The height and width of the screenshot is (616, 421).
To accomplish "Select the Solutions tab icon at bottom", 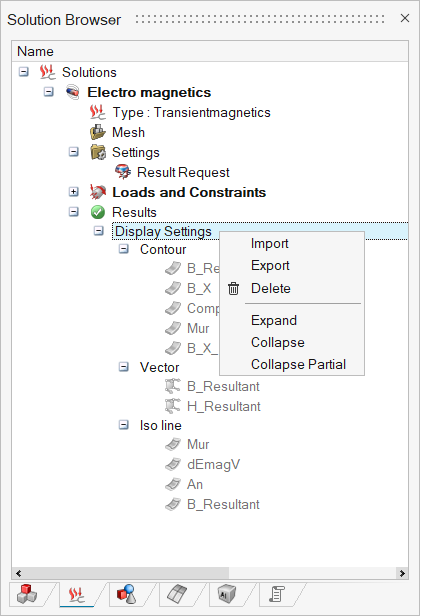I will pyautogui.click(x=77, y=594).
